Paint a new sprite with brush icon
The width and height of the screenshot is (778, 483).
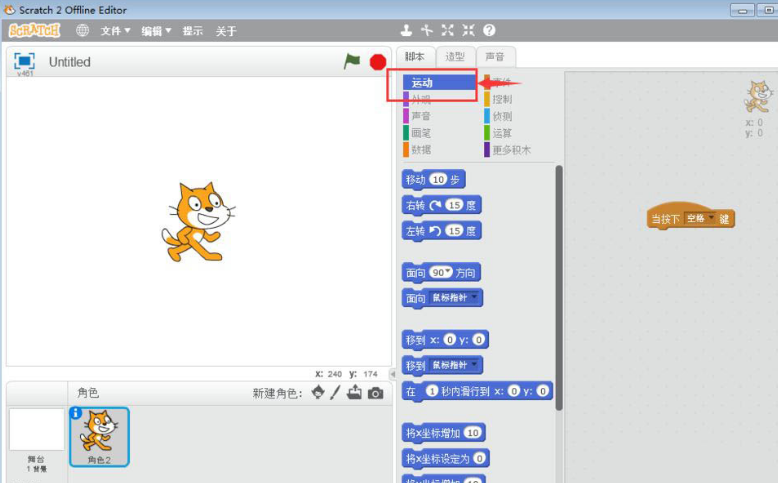tap(335, 393)
